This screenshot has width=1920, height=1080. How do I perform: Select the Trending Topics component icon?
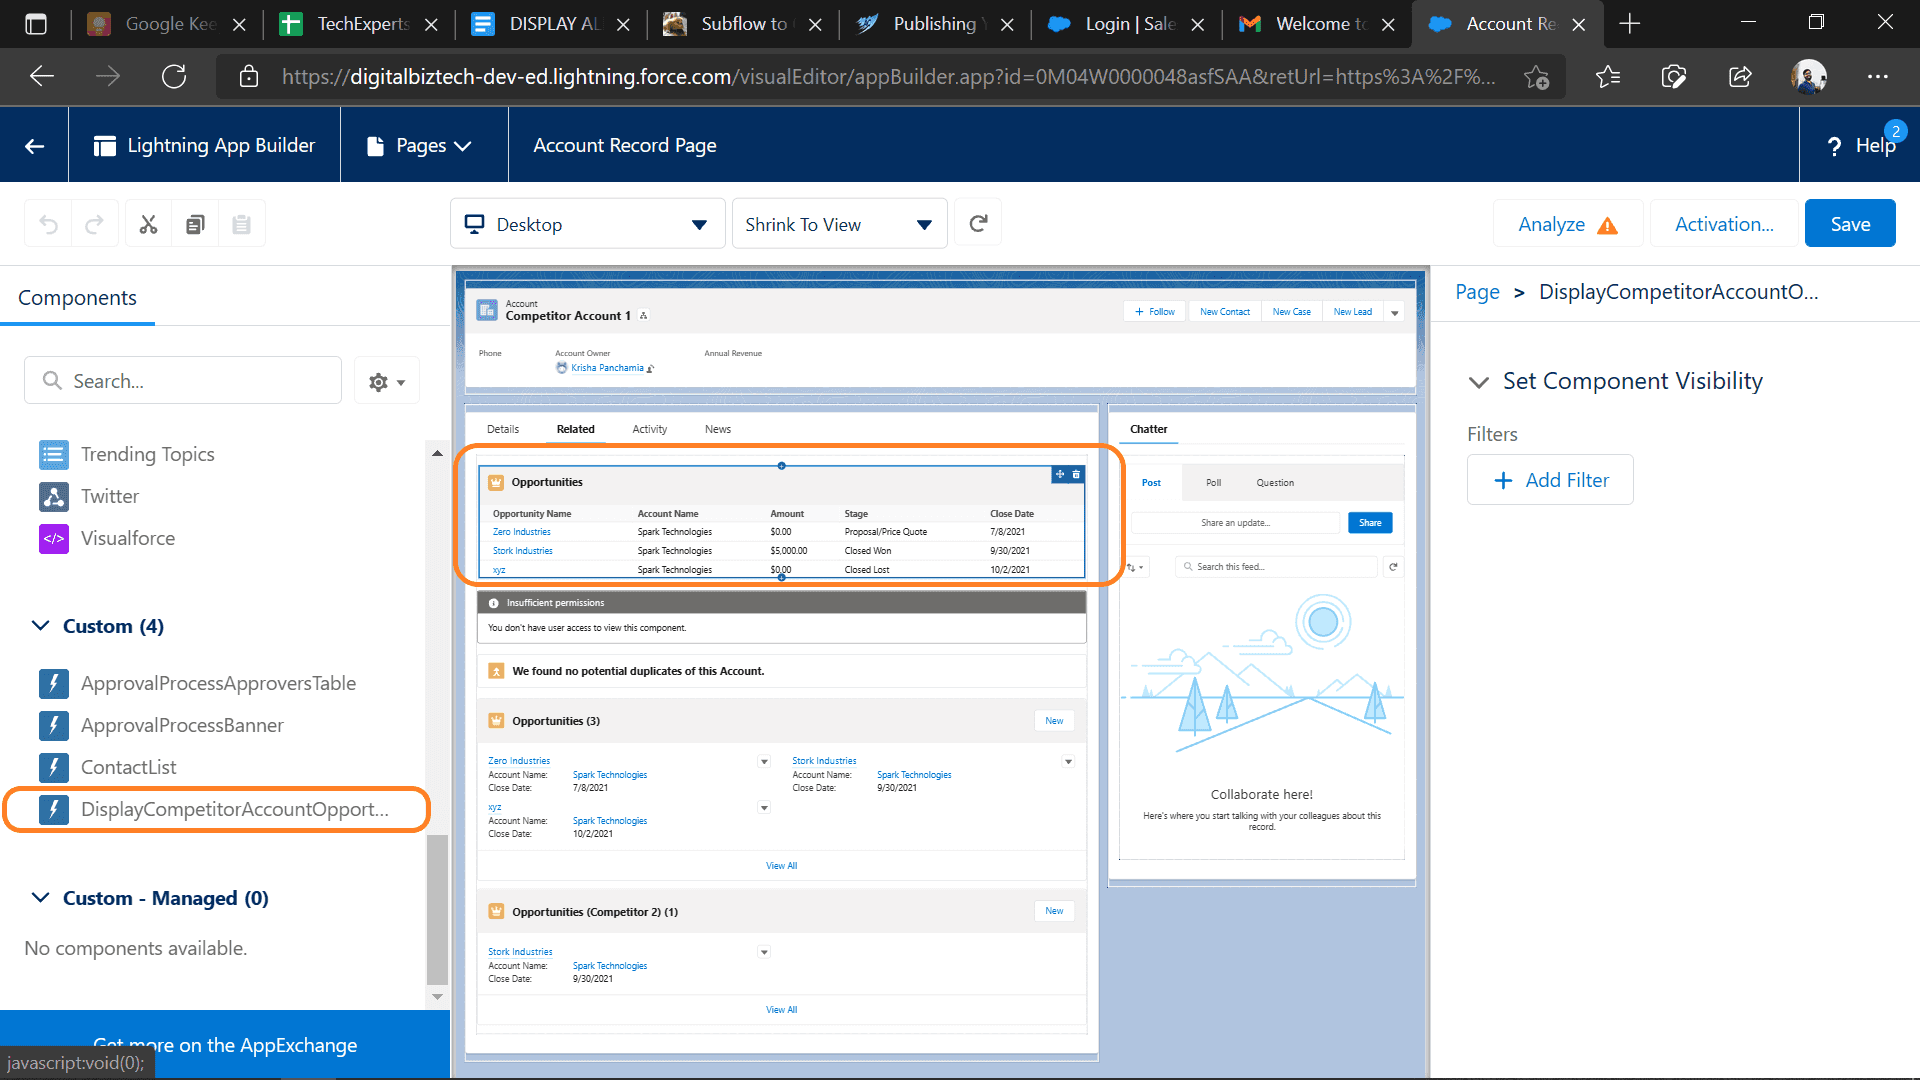54,454
